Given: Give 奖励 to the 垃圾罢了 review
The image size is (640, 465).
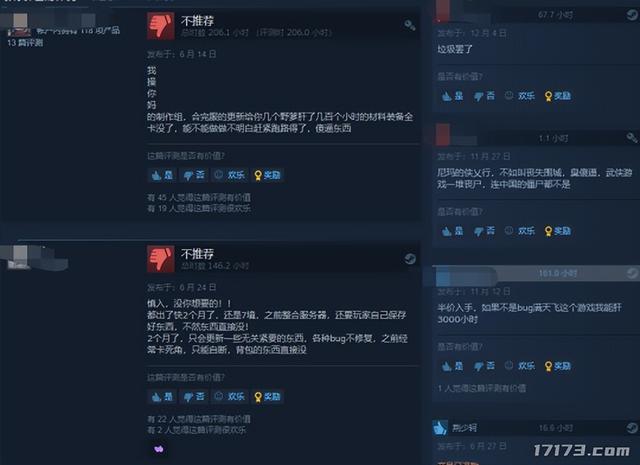Looking at the screenshot, I should tap(558, 96).
